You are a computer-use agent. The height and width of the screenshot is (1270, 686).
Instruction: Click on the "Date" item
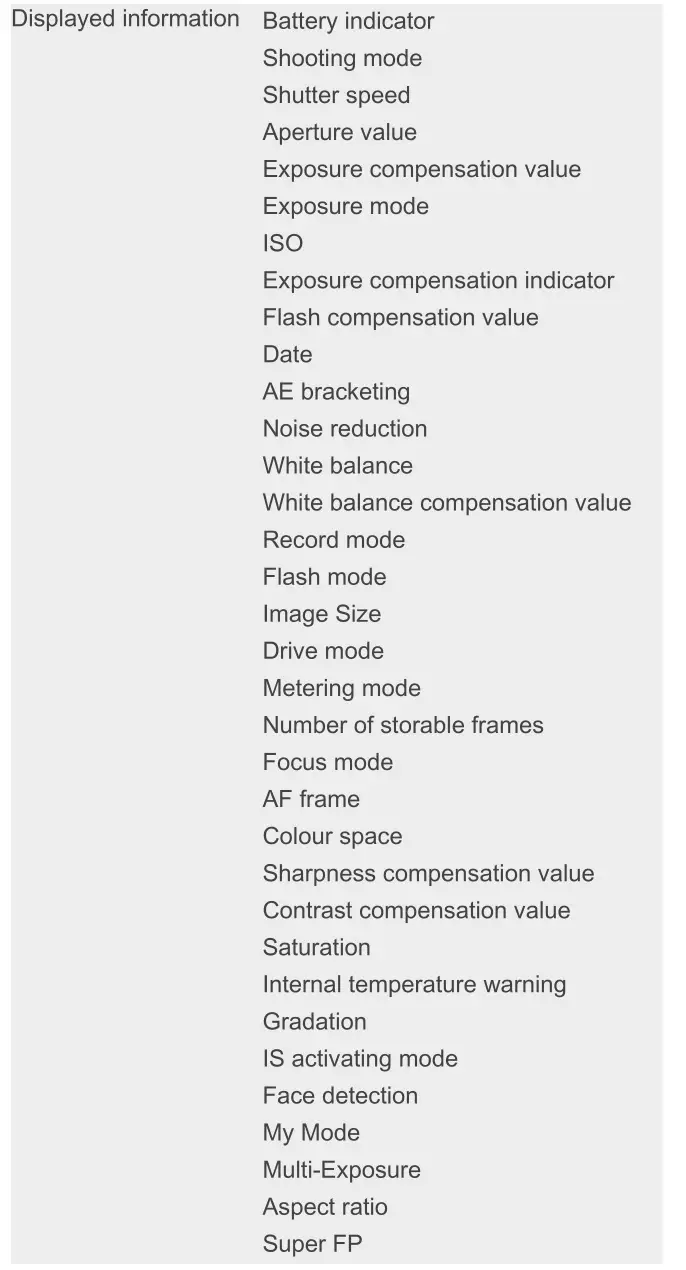(287, 354)
